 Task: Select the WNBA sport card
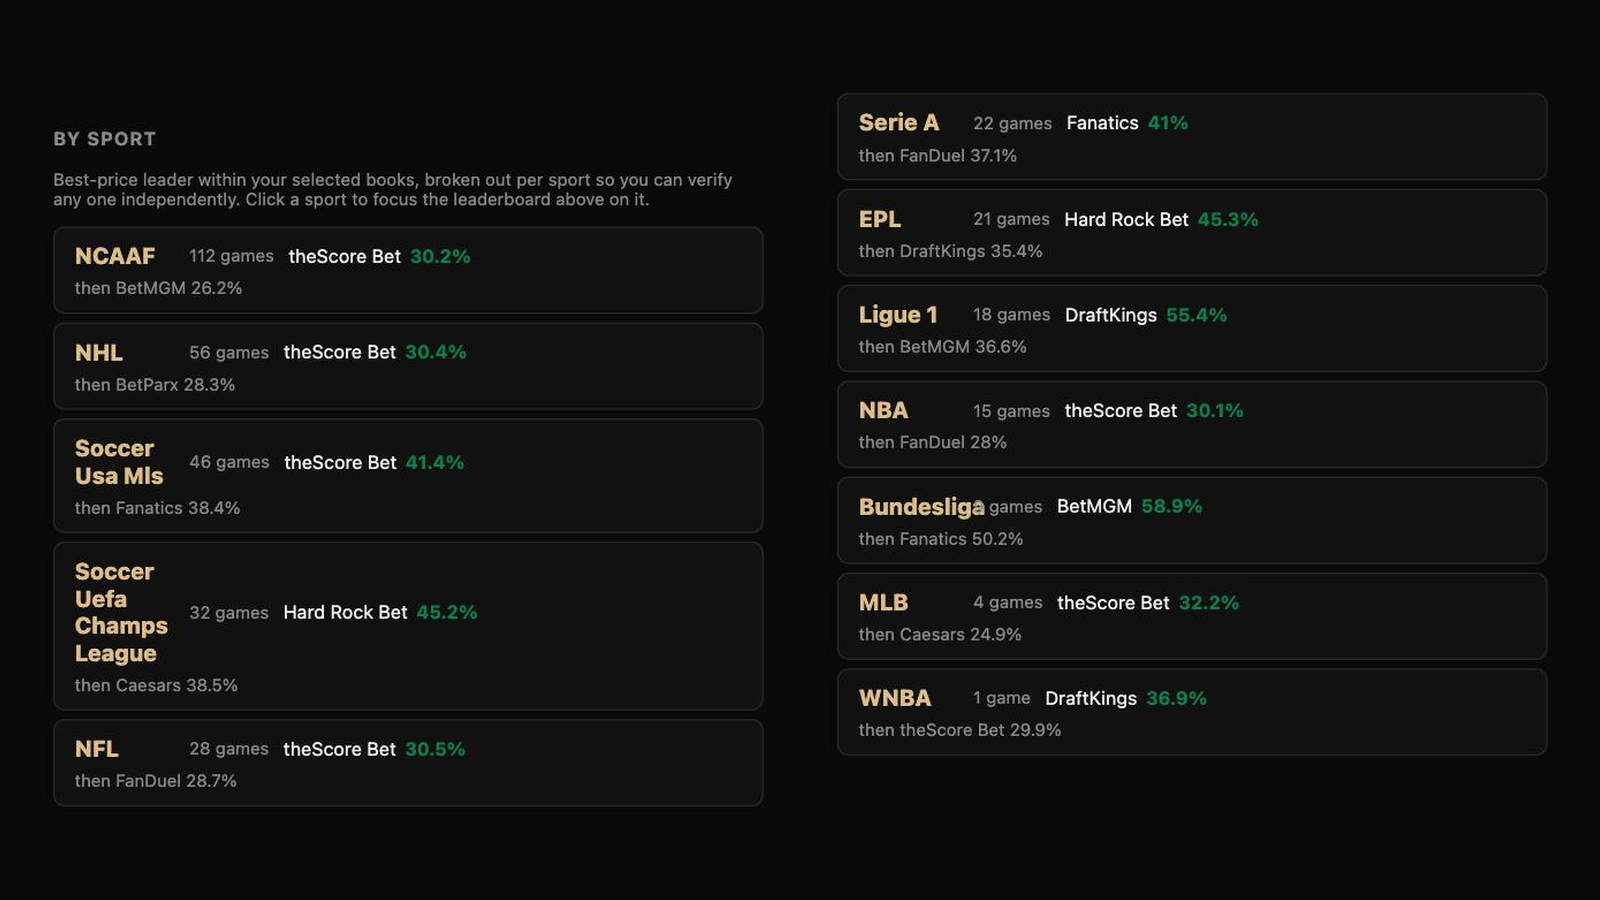pos(1192,712)
